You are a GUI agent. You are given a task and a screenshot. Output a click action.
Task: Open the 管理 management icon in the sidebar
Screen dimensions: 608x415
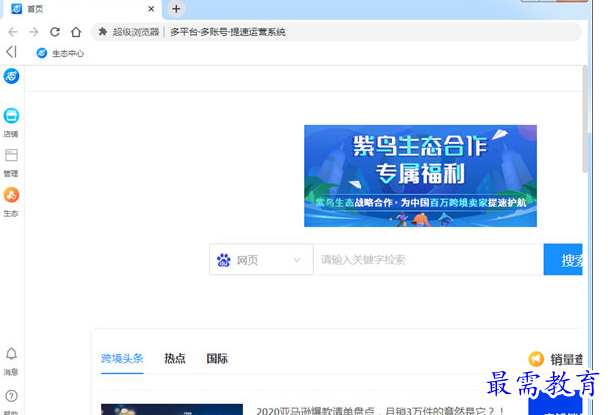point(11,155)
